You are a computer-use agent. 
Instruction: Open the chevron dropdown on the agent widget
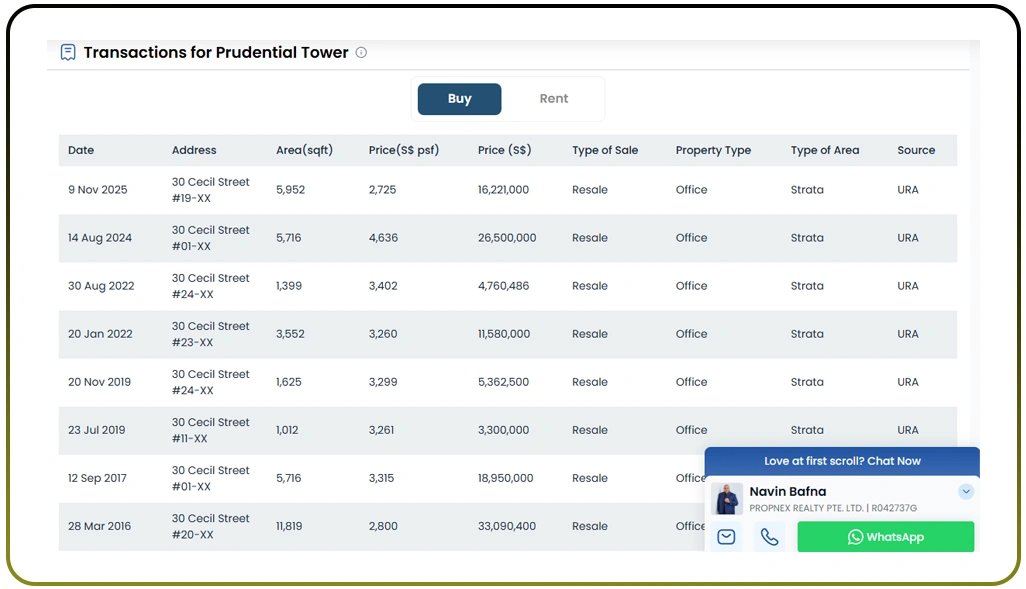966,491
